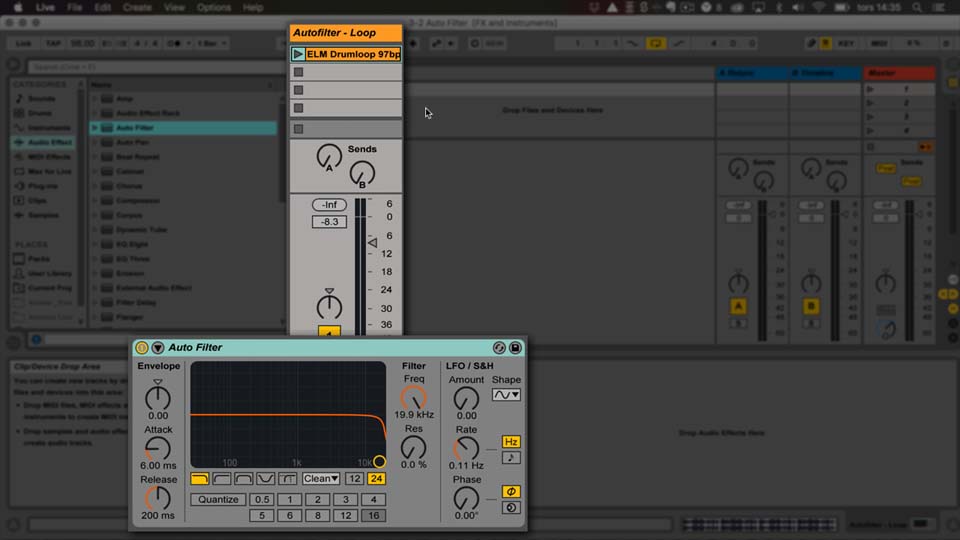Click the Filter Freq knob

(x=414, y=398)
